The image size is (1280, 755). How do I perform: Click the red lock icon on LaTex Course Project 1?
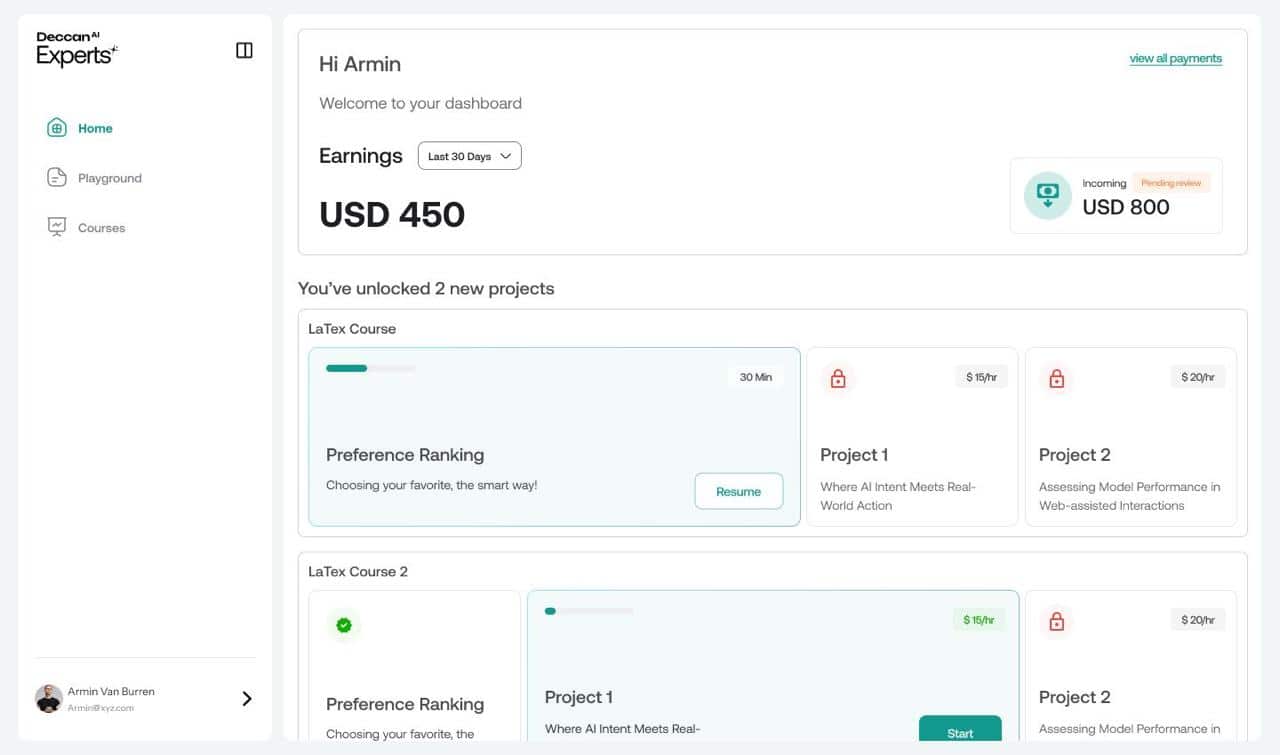pyautogui.click(x=838, y=379)
